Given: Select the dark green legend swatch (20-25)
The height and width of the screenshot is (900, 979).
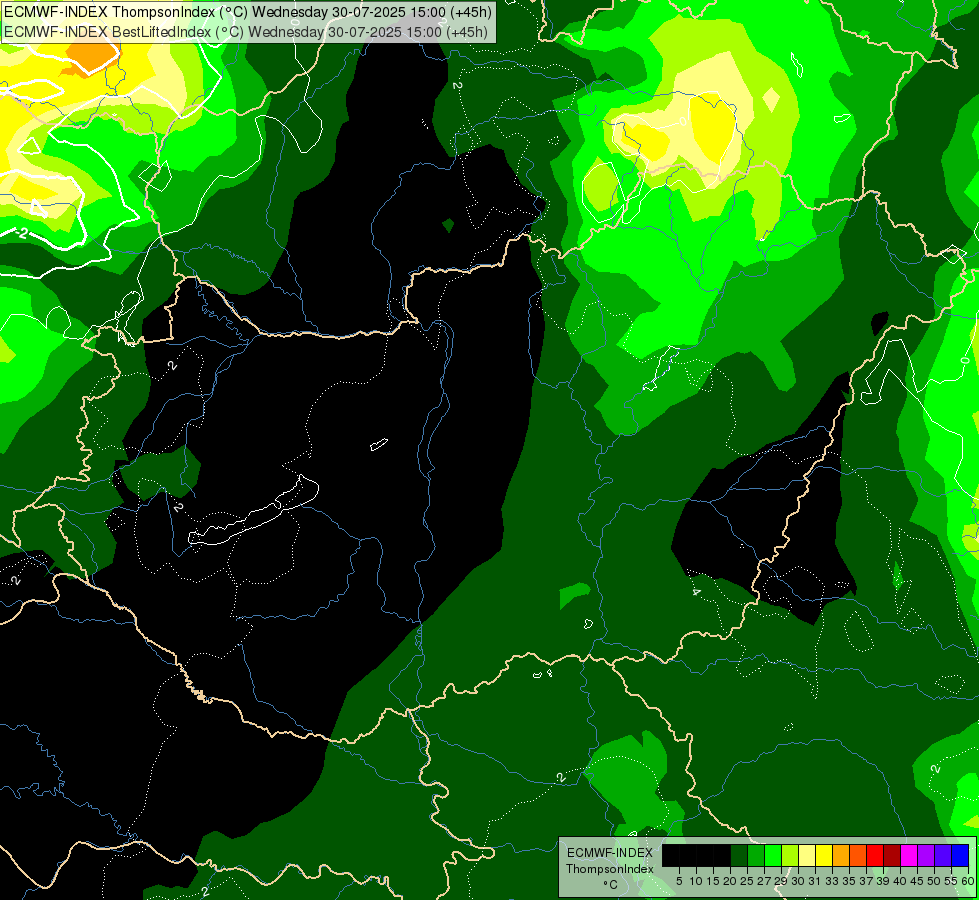Looking at the screenshot, I should tap(739, 855).
